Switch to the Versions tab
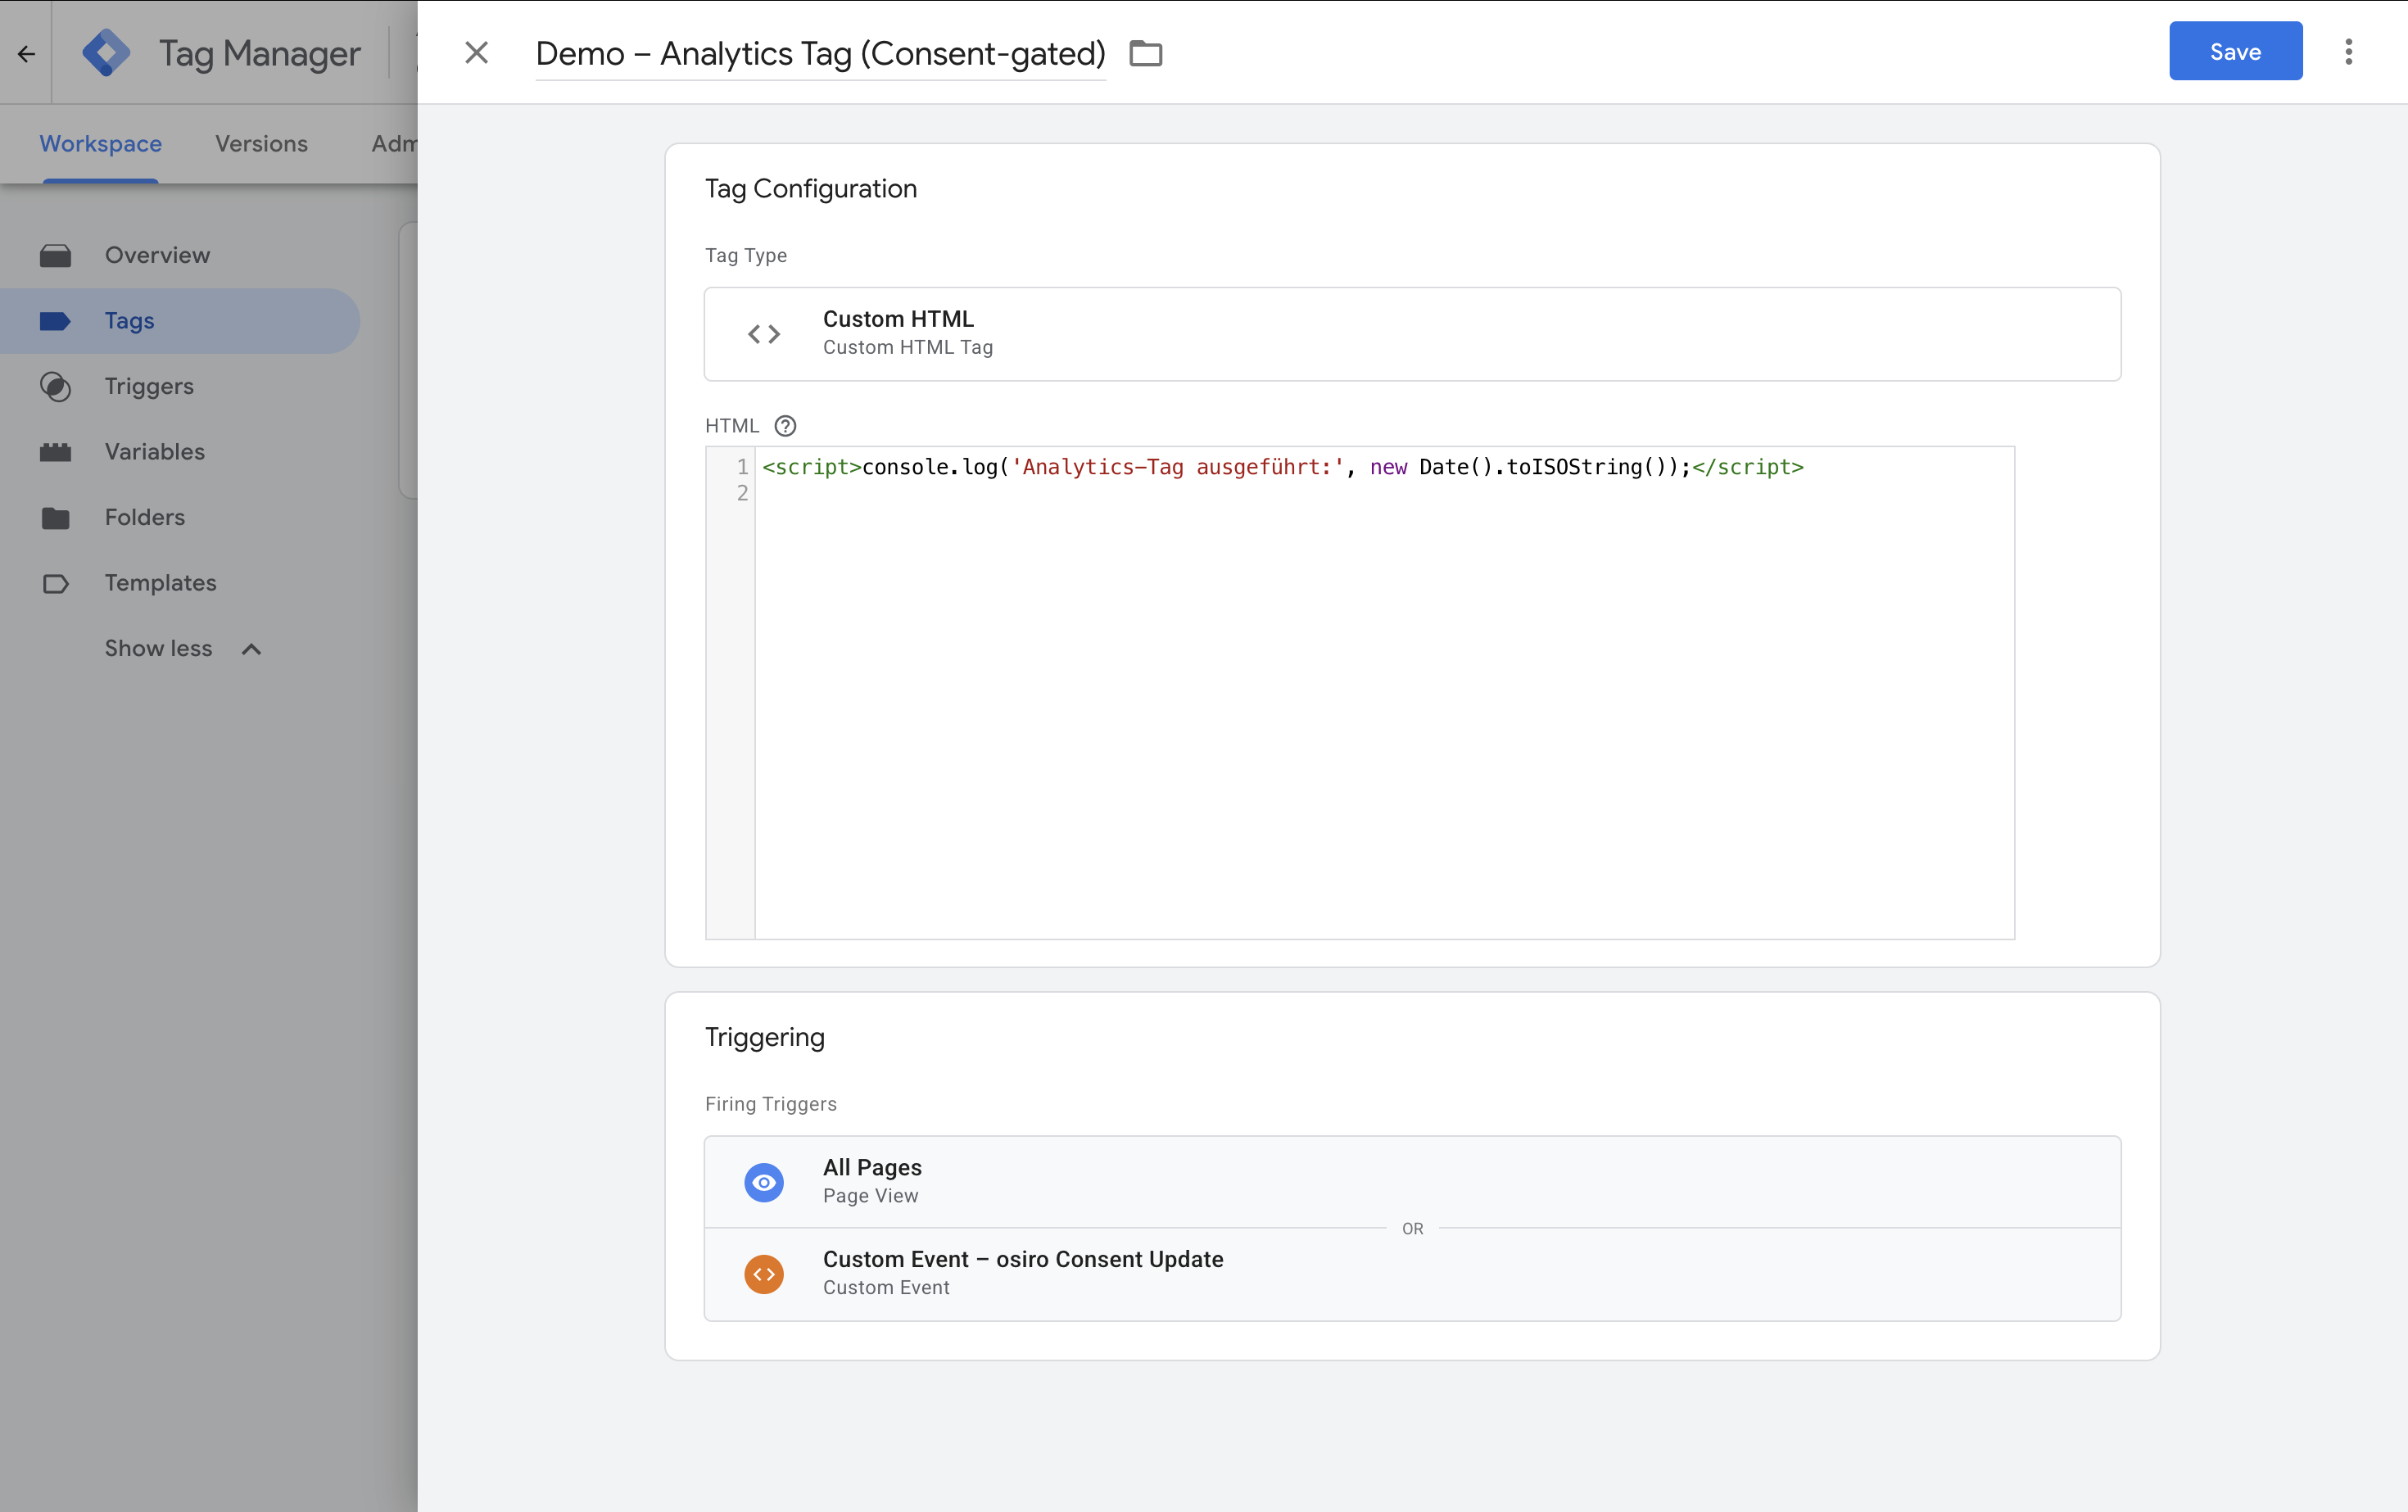 point(261,144)
